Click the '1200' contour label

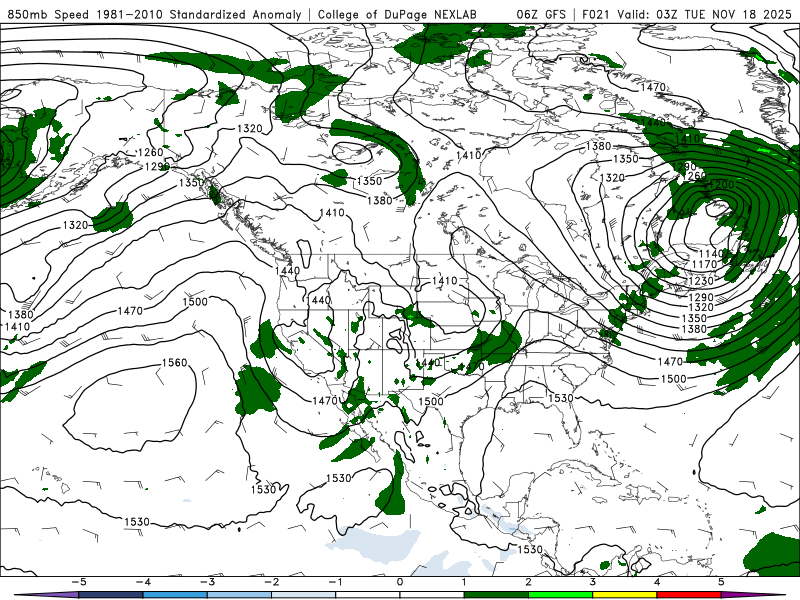(x=721, y=185)
